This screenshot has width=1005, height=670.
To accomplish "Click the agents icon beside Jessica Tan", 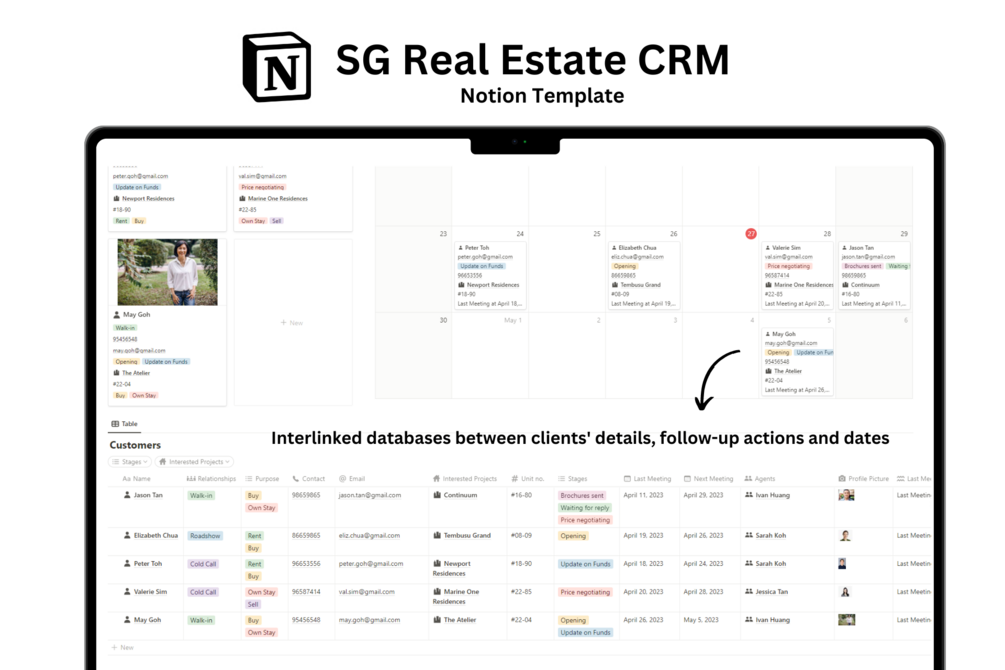I will pos(749,592).
